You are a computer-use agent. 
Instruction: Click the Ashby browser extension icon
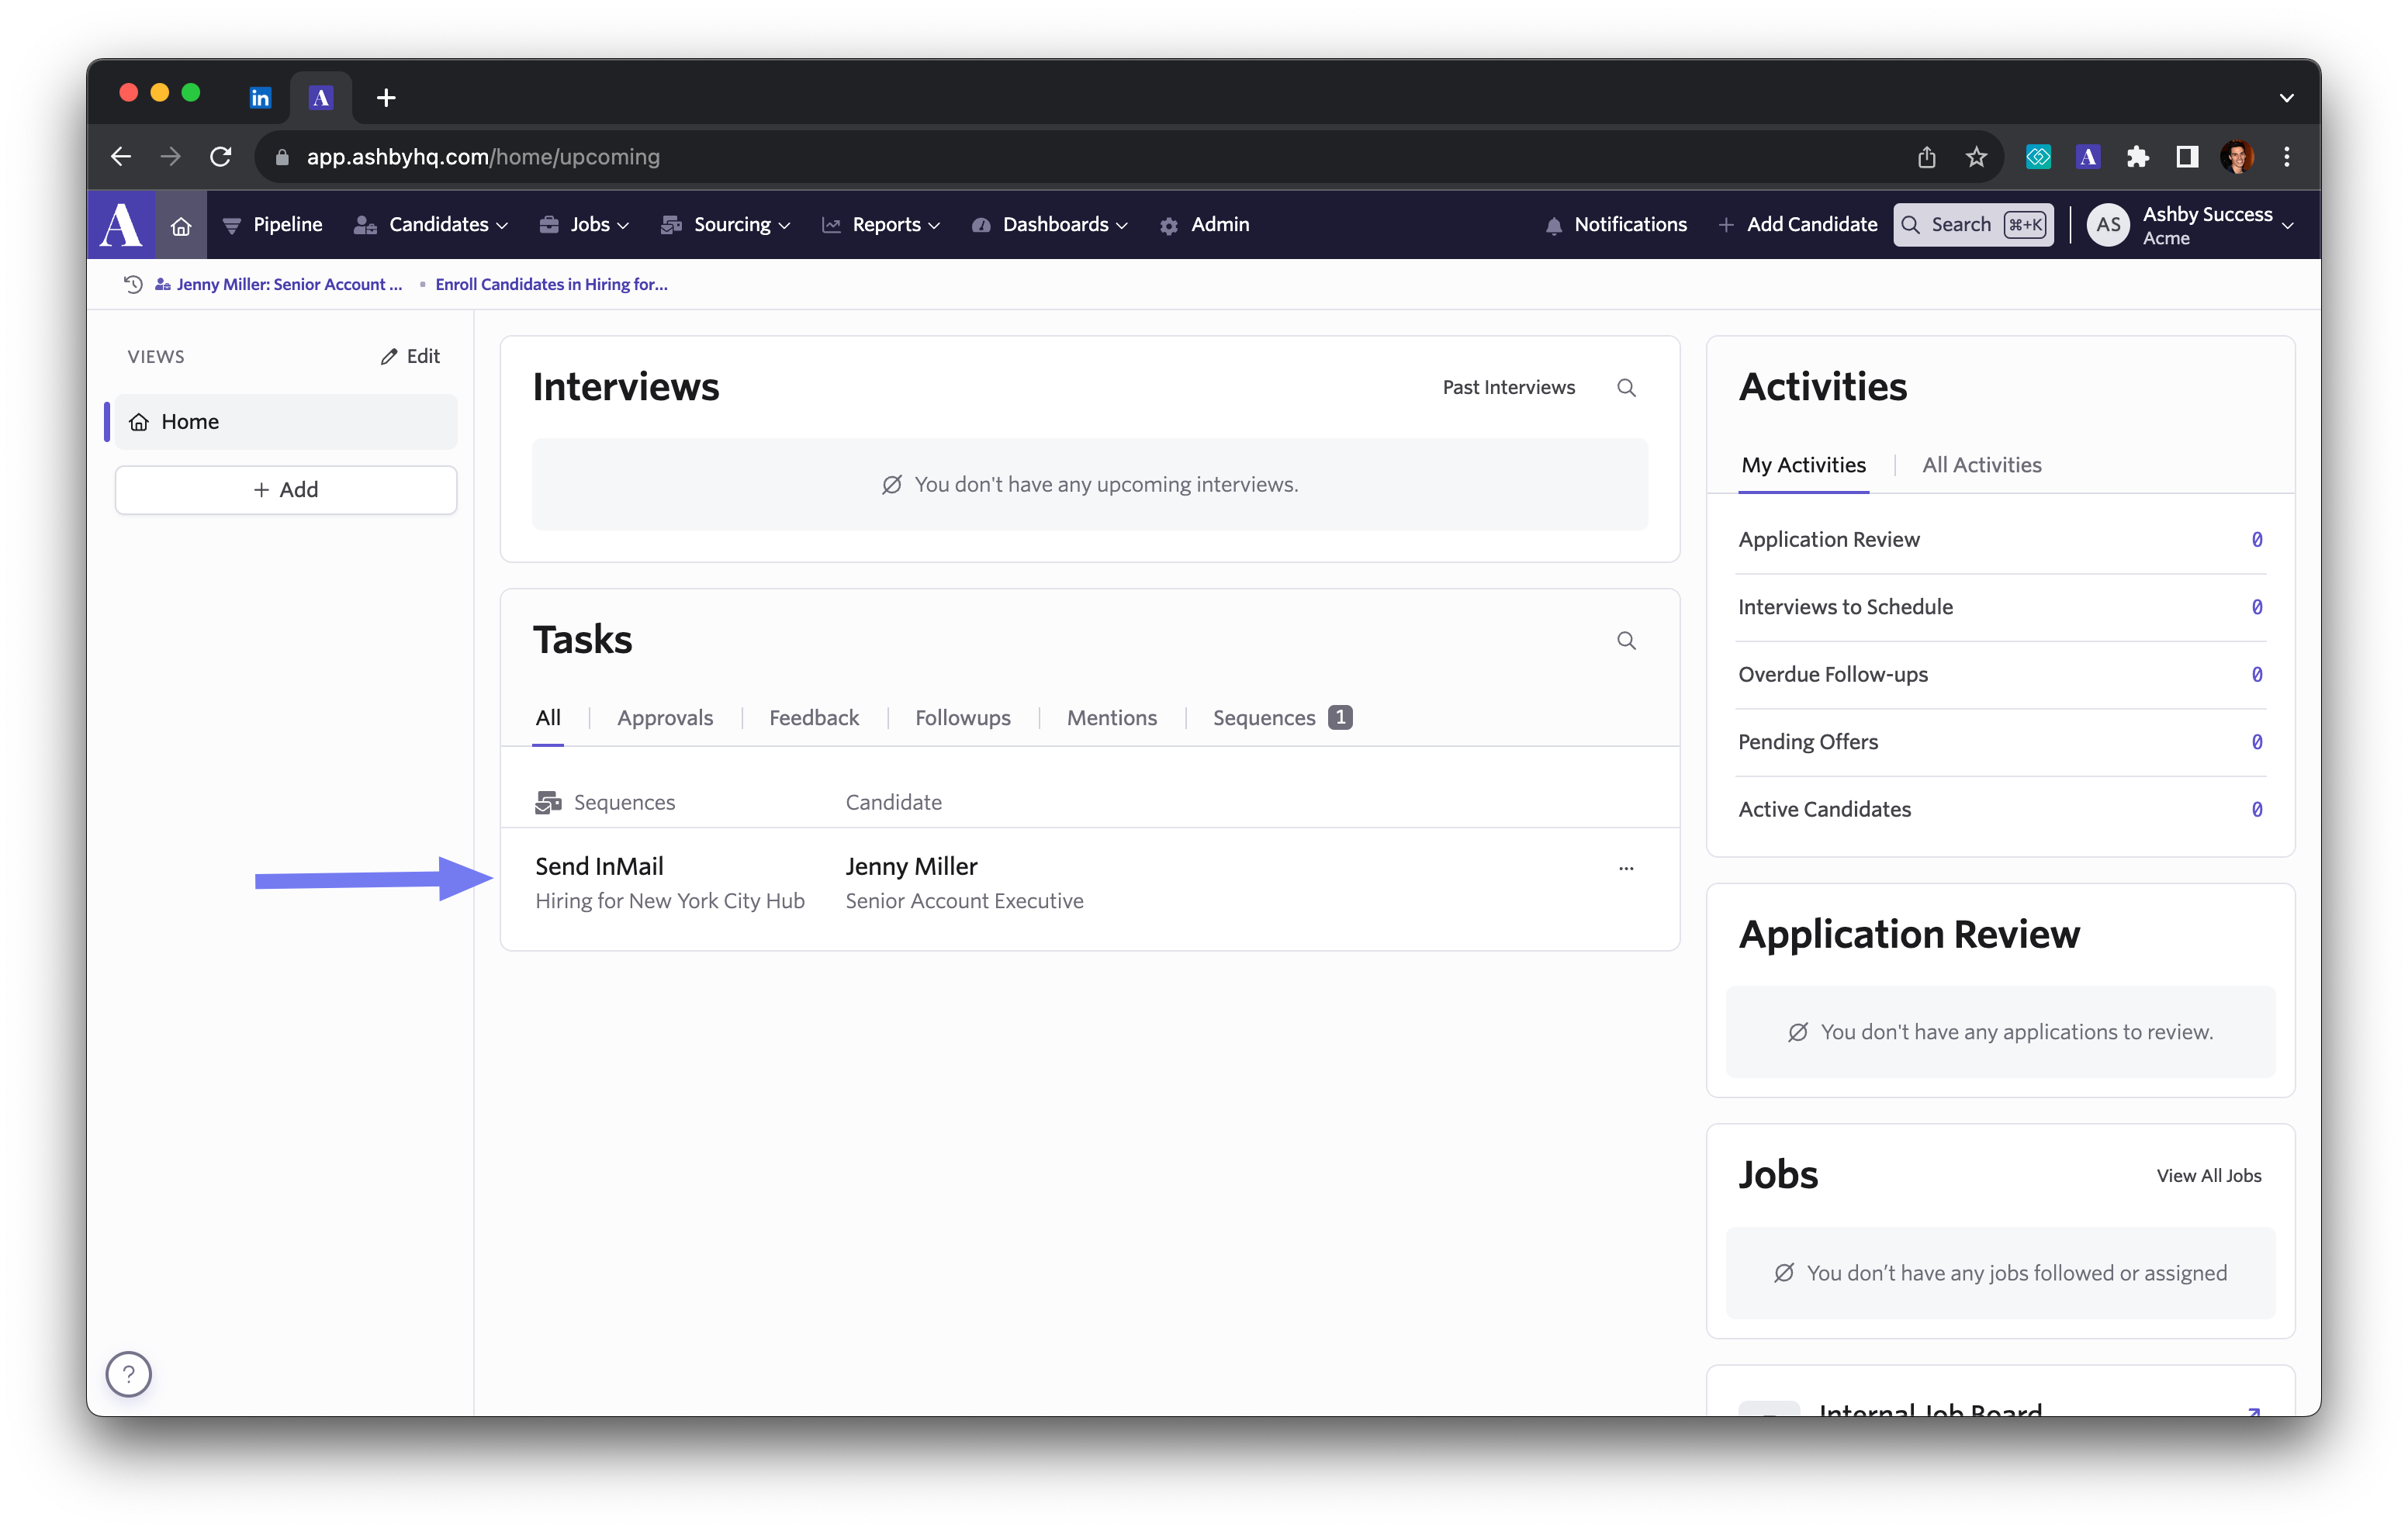coord(2087,157)
